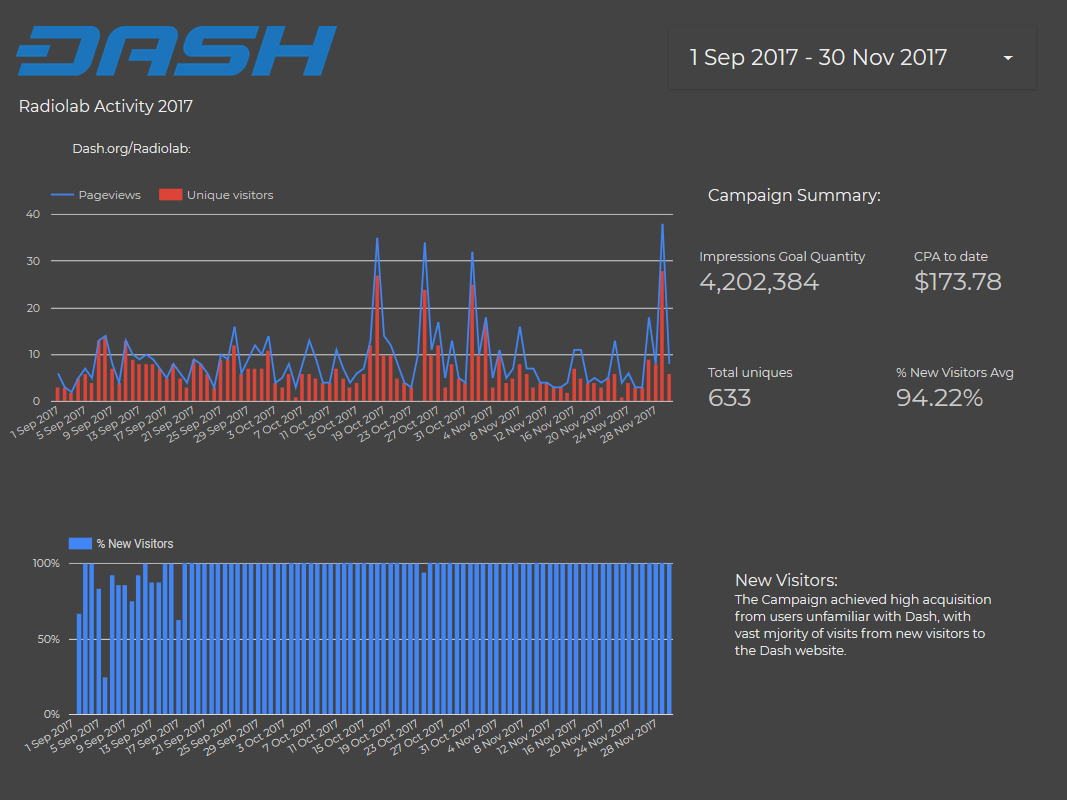This screenshot has width=1067, height=800.
Task: Click the 50% y-axis label
Action: click(x=48, y=639)
